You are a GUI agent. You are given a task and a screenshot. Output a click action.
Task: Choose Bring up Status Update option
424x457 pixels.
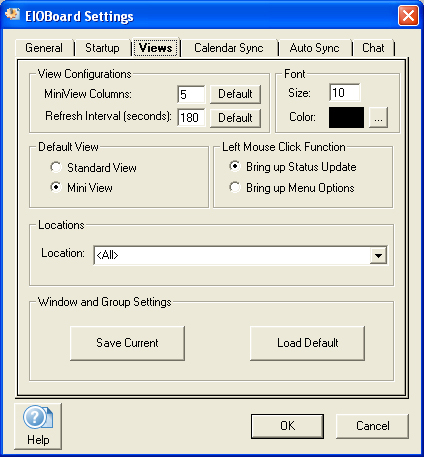coord(235,166)
